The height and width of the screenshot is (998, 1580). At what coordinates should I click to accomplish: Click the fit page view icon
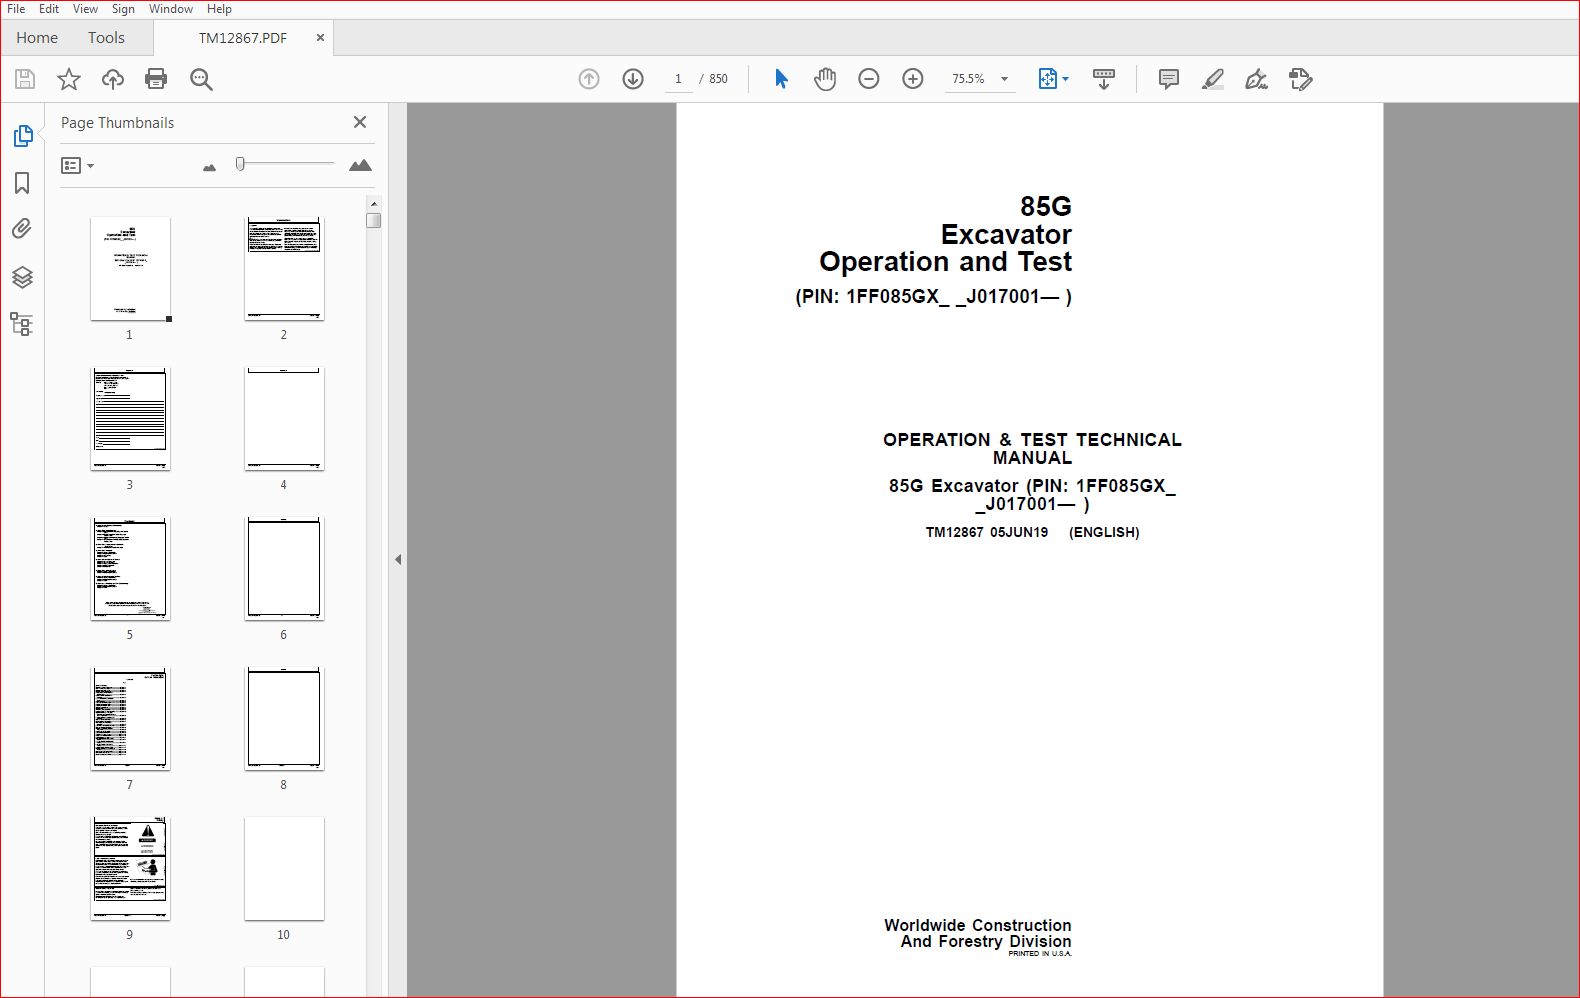(x=1047, y=79)
